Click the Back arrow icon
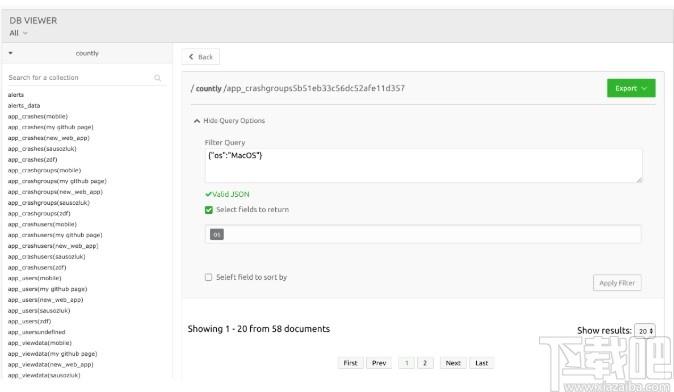674x392 pixels. [x=191, y=57]
